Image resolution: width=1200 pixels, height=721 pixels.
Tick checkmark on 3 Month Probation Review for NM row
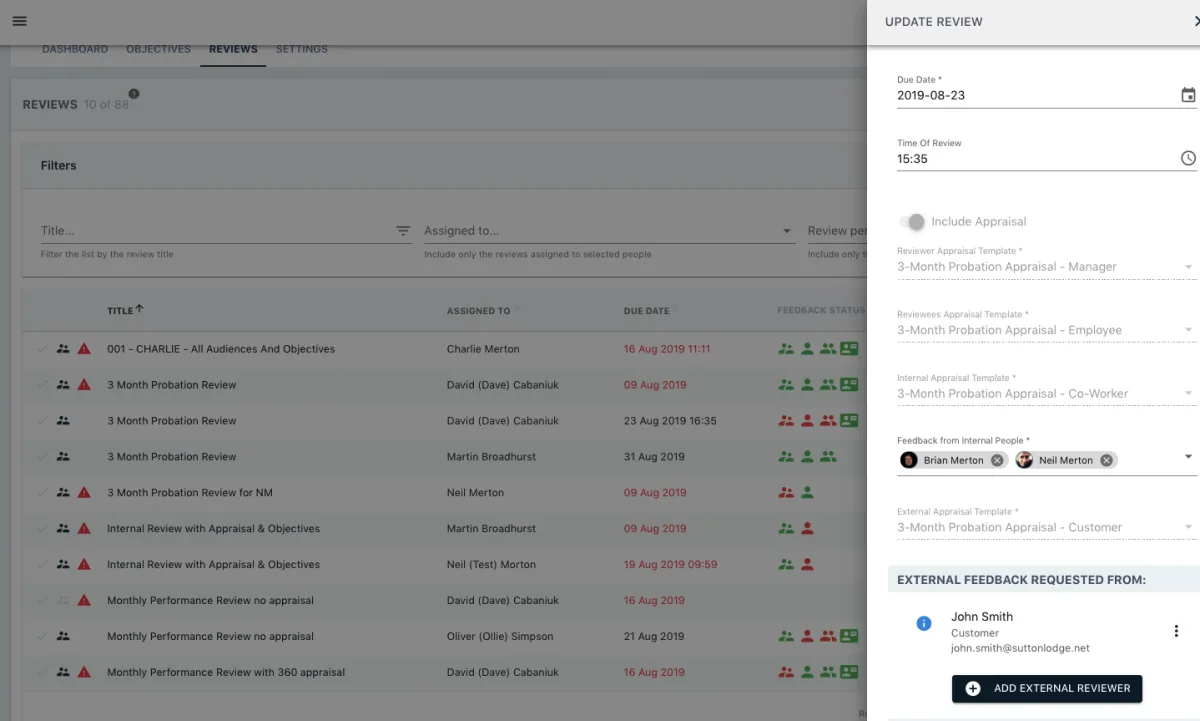pyautogui.click(x=41, y=493)
